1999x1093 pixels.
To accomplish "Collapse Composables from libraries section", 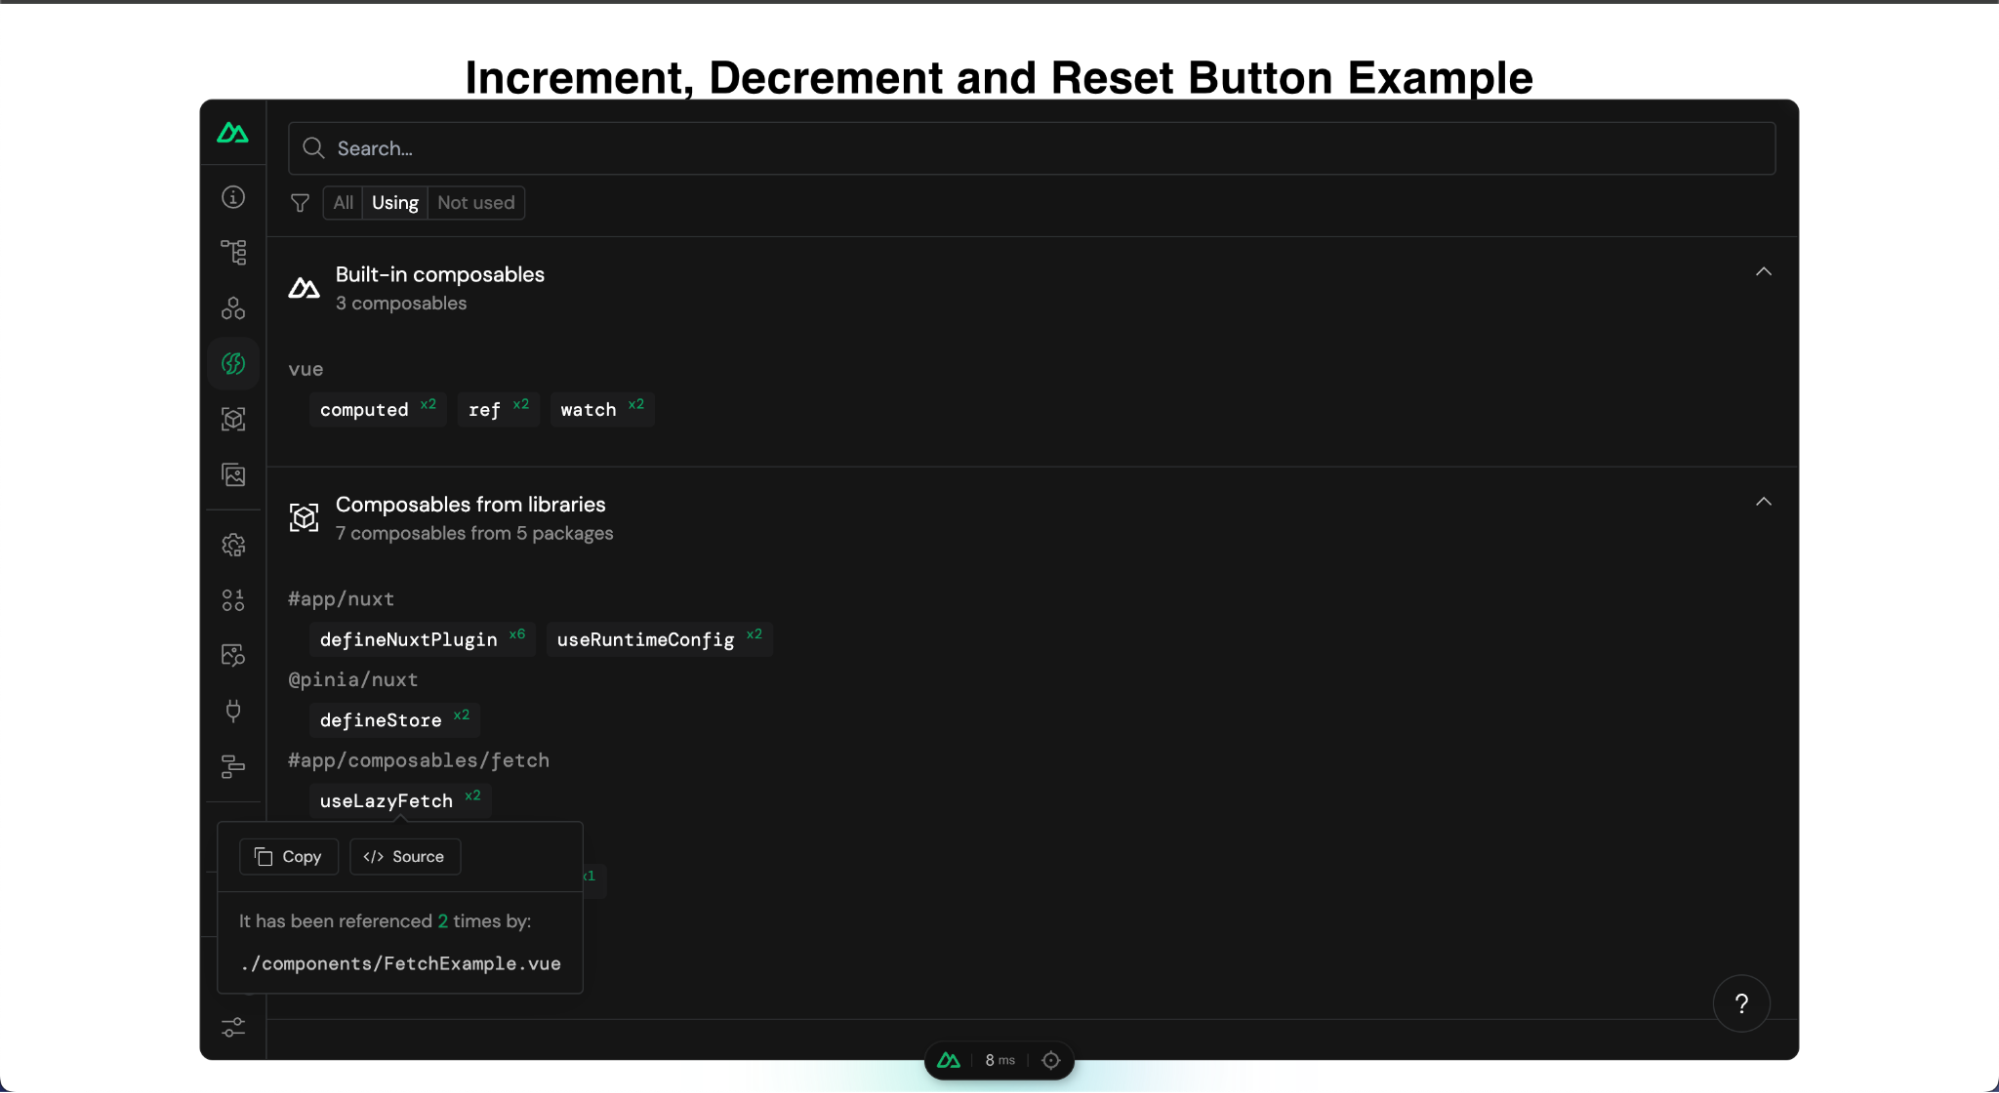I will [x=1764, y=501].
